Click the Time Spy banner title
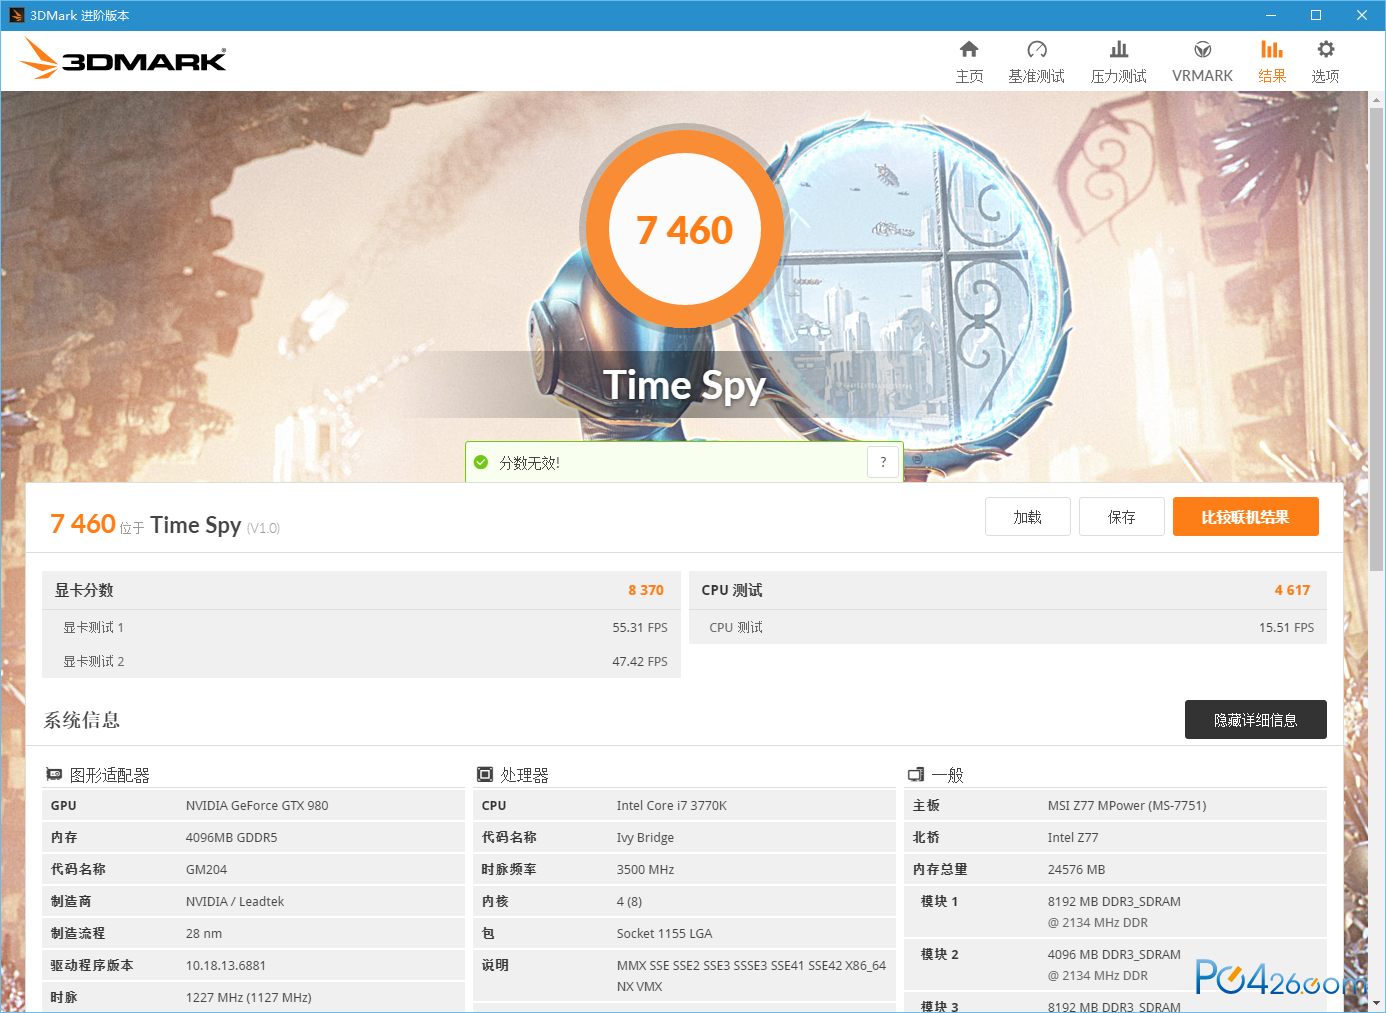Image resolution: width=1386 pixels, height=1013 pixels. click(x=685, y=385)
